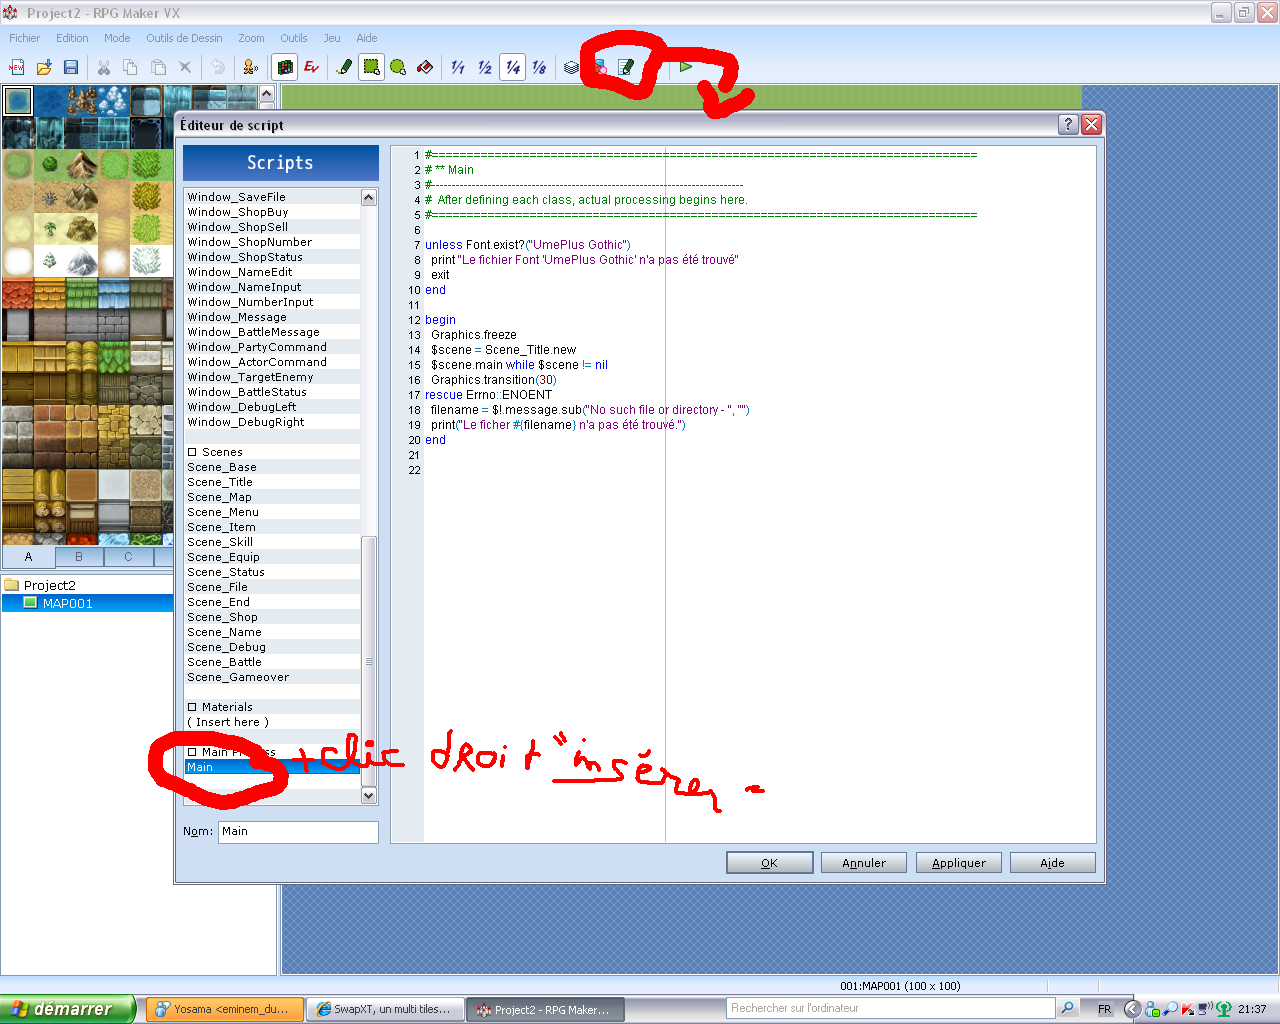Click the Annuler button
Viewport: 1280px width, 1024px height.
pyautogui.click(x=864, y=863)
